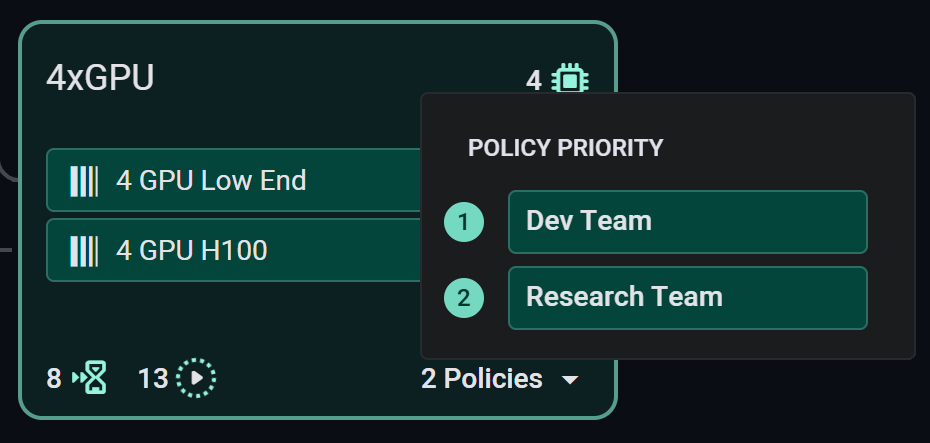Click the pending count number 8

pyautogui.click(x=54, y=379)
